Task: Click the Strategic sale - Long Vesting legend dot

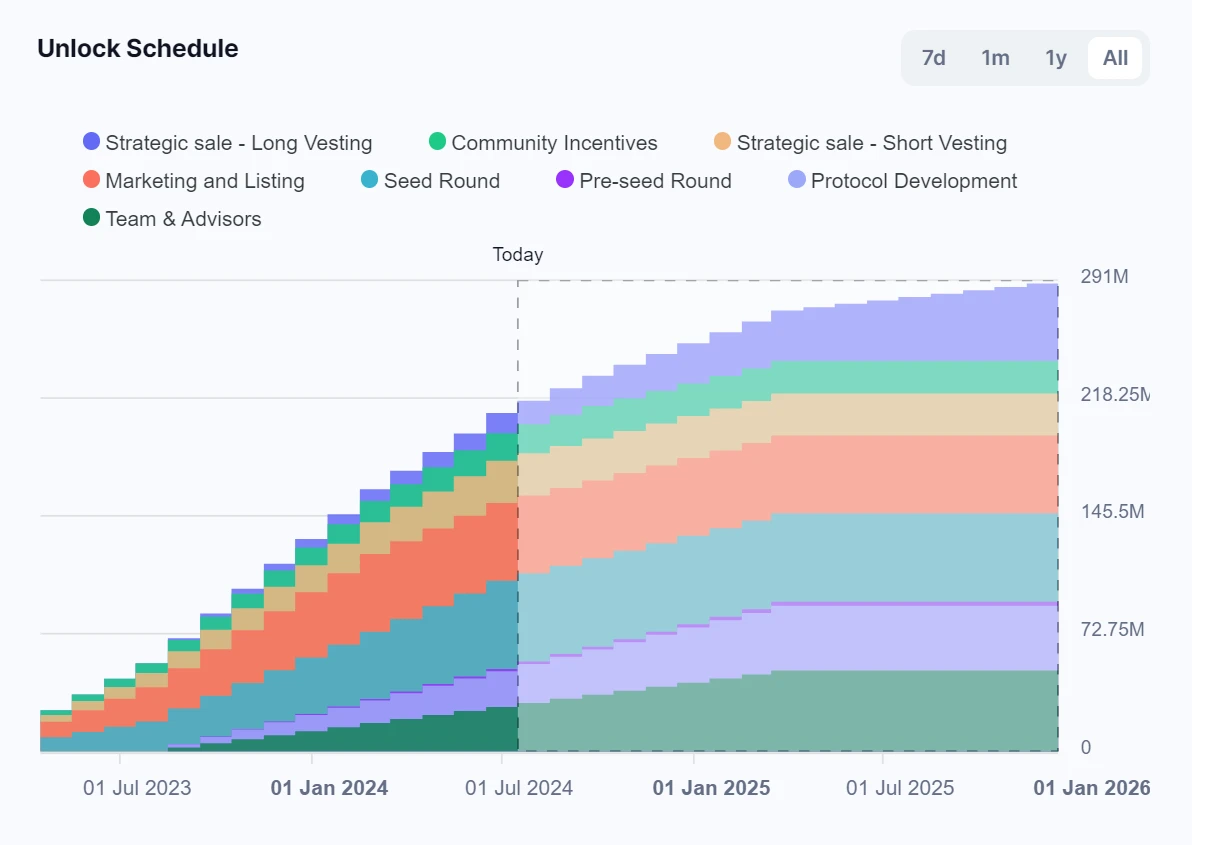Action: pyautogui.click(x=92, y=143)
